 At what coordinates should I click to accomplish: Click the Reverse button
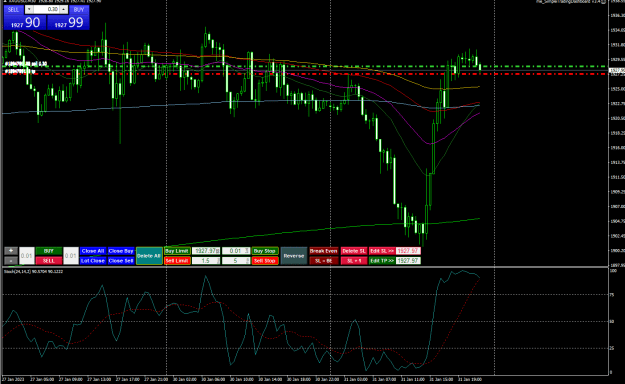coord(294,256)
